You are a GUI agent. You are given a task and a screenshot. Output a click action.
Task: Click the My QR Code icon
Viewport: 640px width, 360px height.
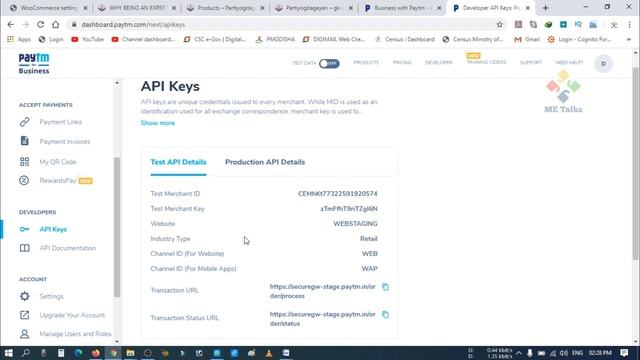pos(24,162)
